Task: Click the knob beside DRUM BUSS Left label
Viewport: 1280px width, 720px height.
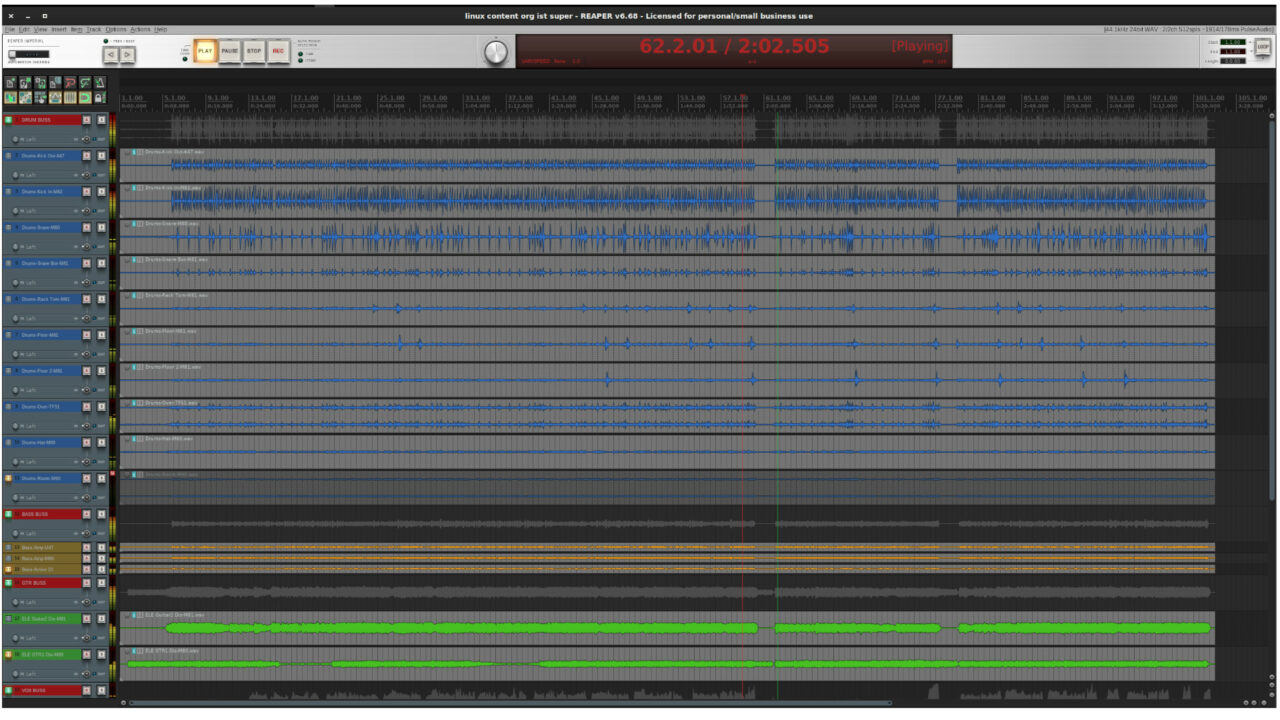Action: click(15, 139)
